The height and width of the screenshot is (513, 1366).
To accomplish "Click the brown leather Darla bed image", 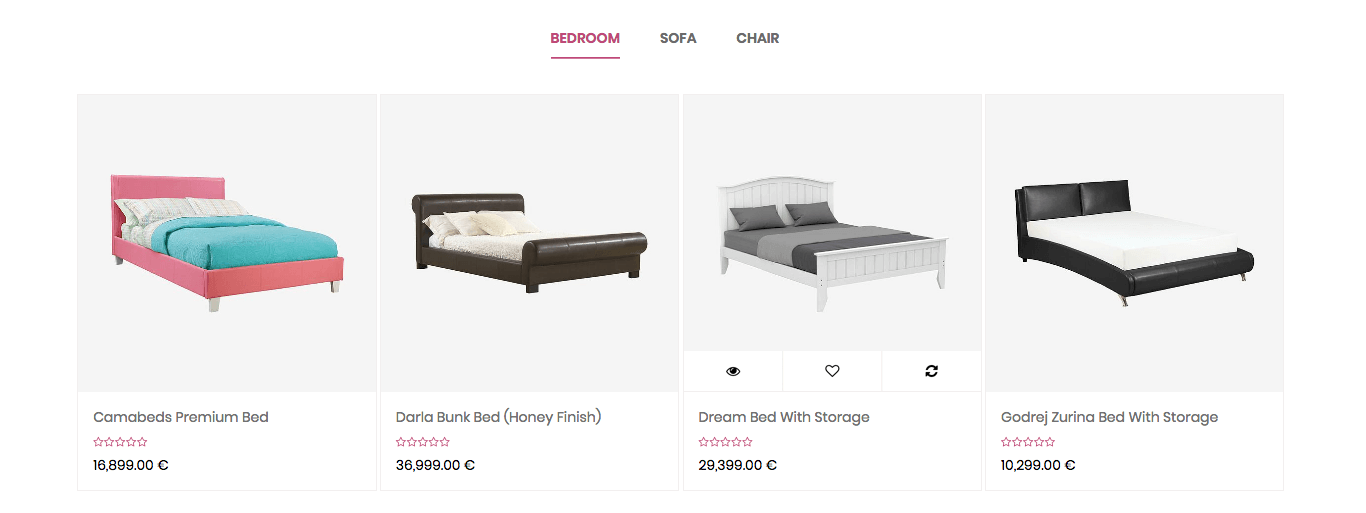I will pos(529,243).
